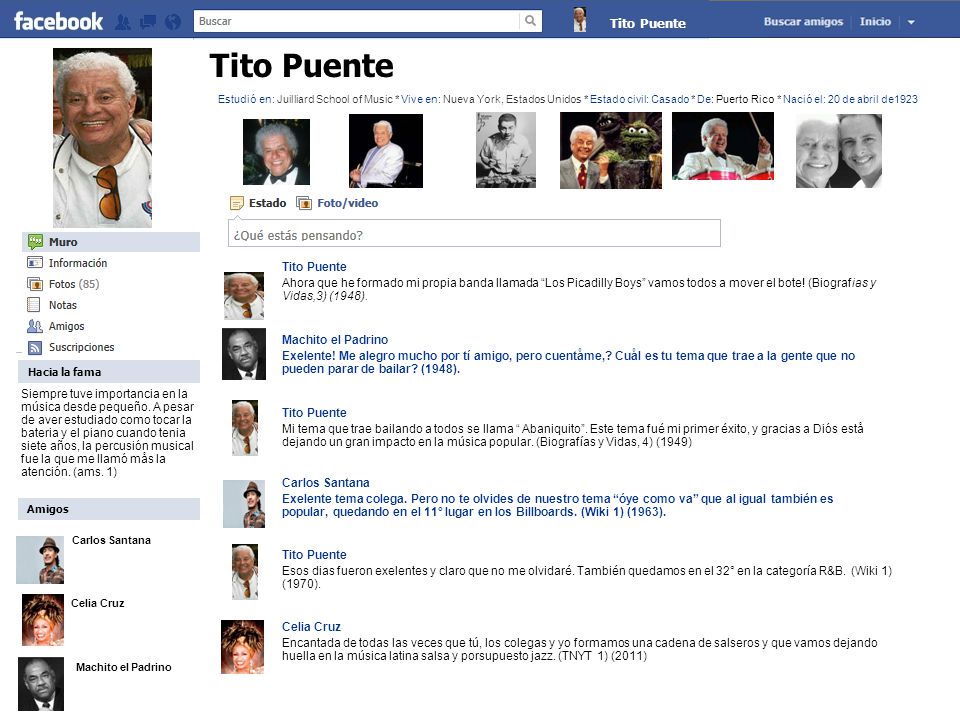Screen dimensions: 960x720
Task: Open the two smiling men photo thumbnail
Action: tap(839, 151)
